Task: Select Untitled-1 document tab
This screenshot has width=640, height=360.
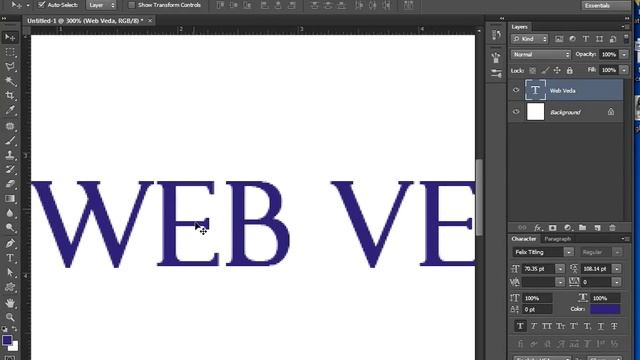Action: (x=85, y=20)
